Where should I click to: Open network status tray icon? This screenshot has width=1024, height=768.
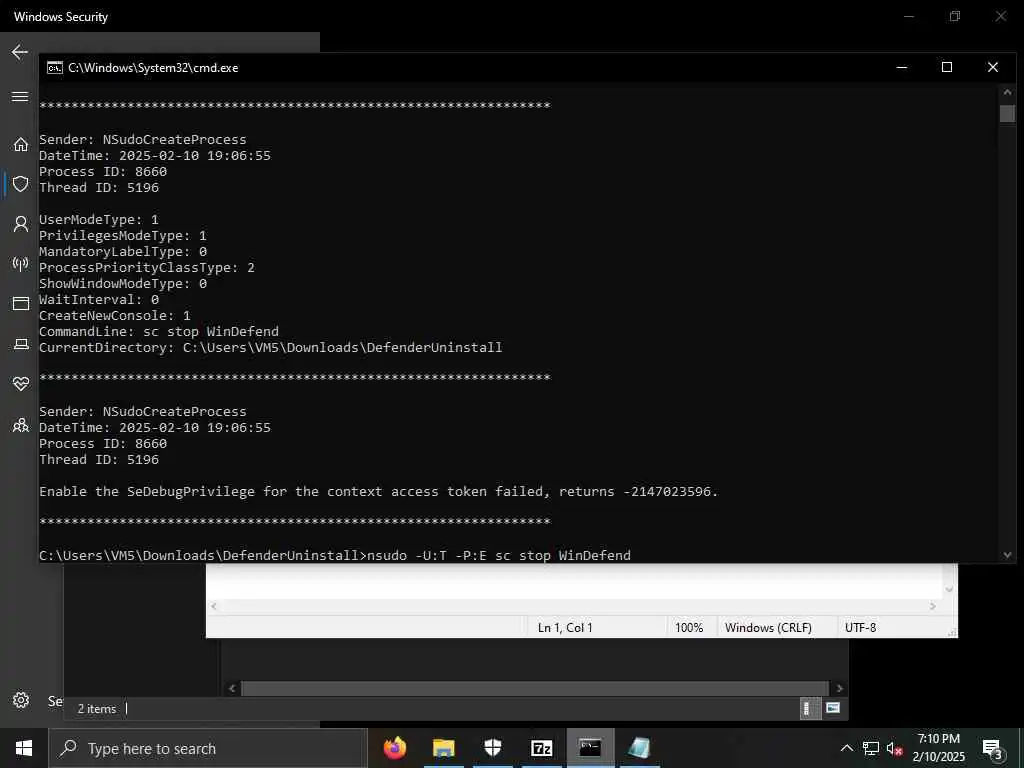coord(871,748)
